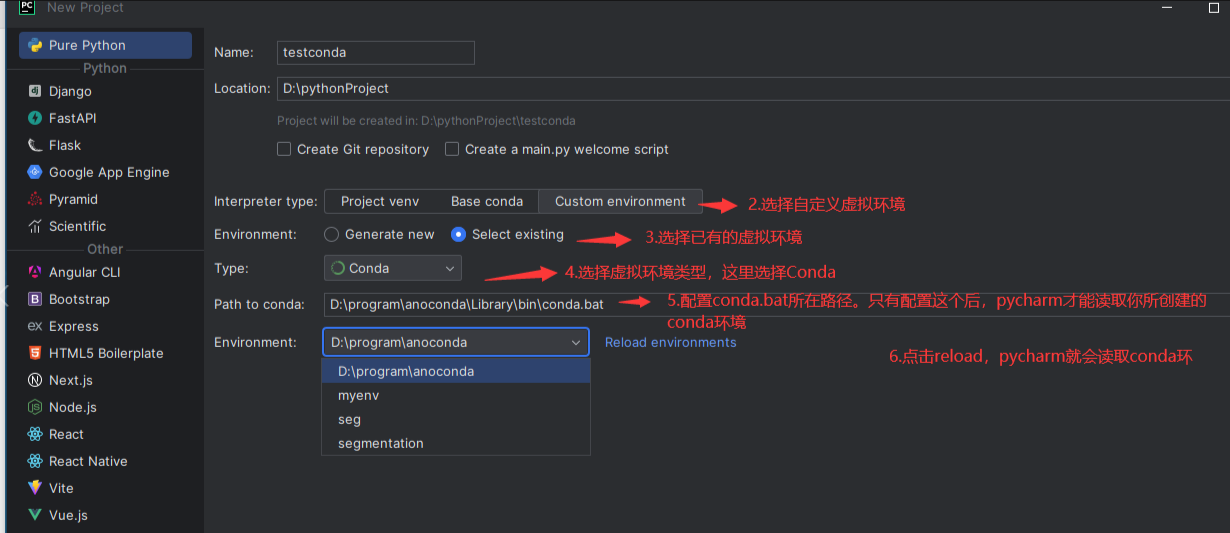Click the Bootstrap icon
The image size is (1230, 533).
click(35, 299)
